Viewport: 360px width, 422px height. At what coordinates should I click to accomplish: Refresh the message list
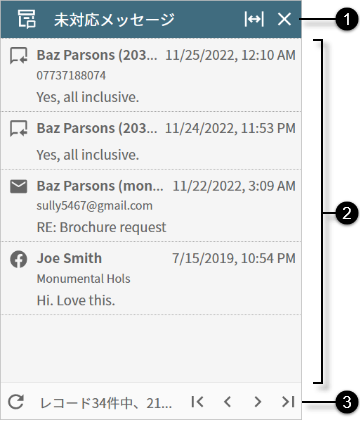coord(16,402)
